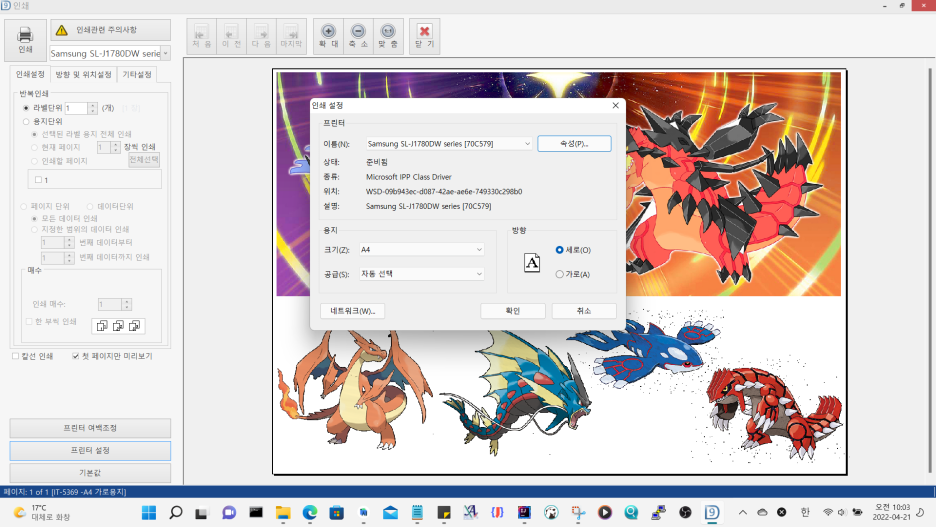
Task: Choose 가로(A) landscape orientation
Action: tap(559, 274)
